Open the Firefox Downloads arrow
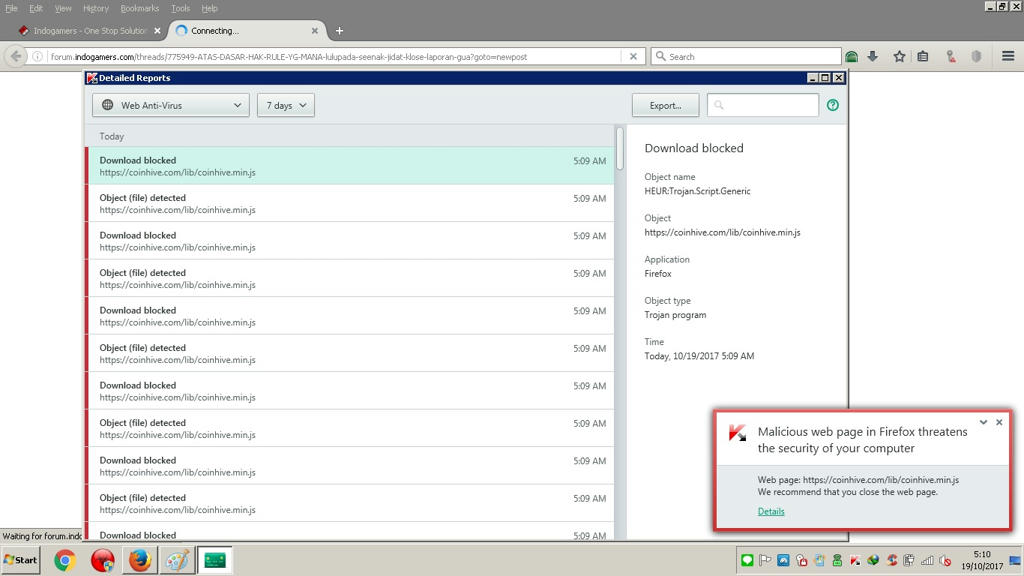The image size is (1024, 576). coord(872,57)
